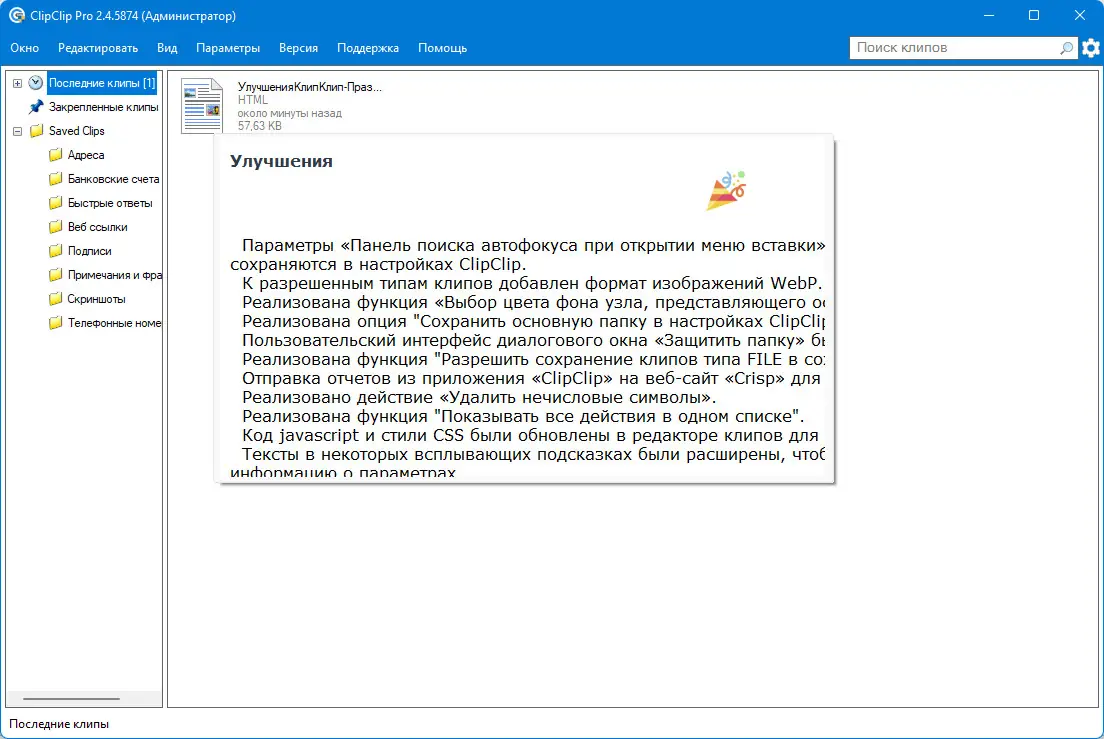Click the HTML document clip icon

pos(202,106)
